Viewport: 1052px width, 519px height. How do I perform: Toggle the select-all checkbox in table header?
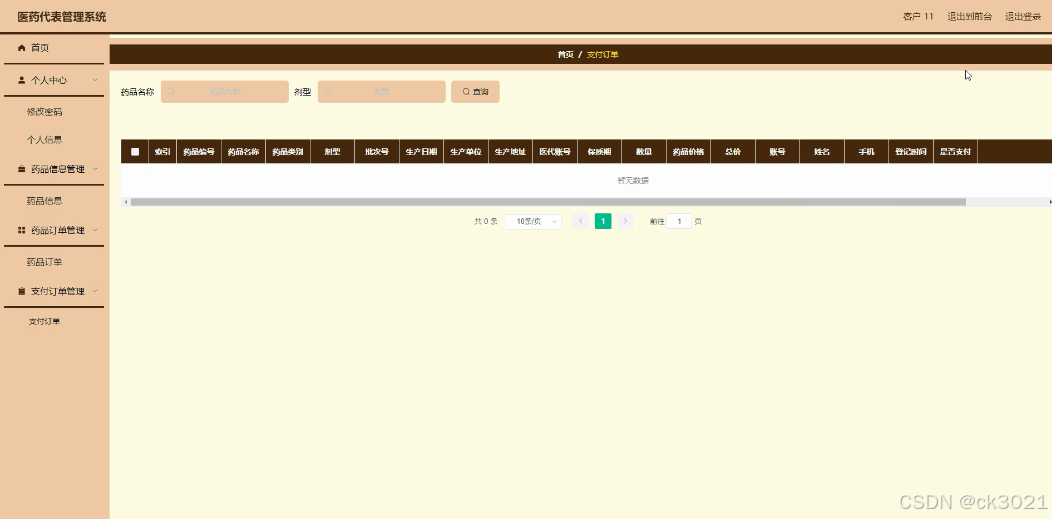pos(135,152)
